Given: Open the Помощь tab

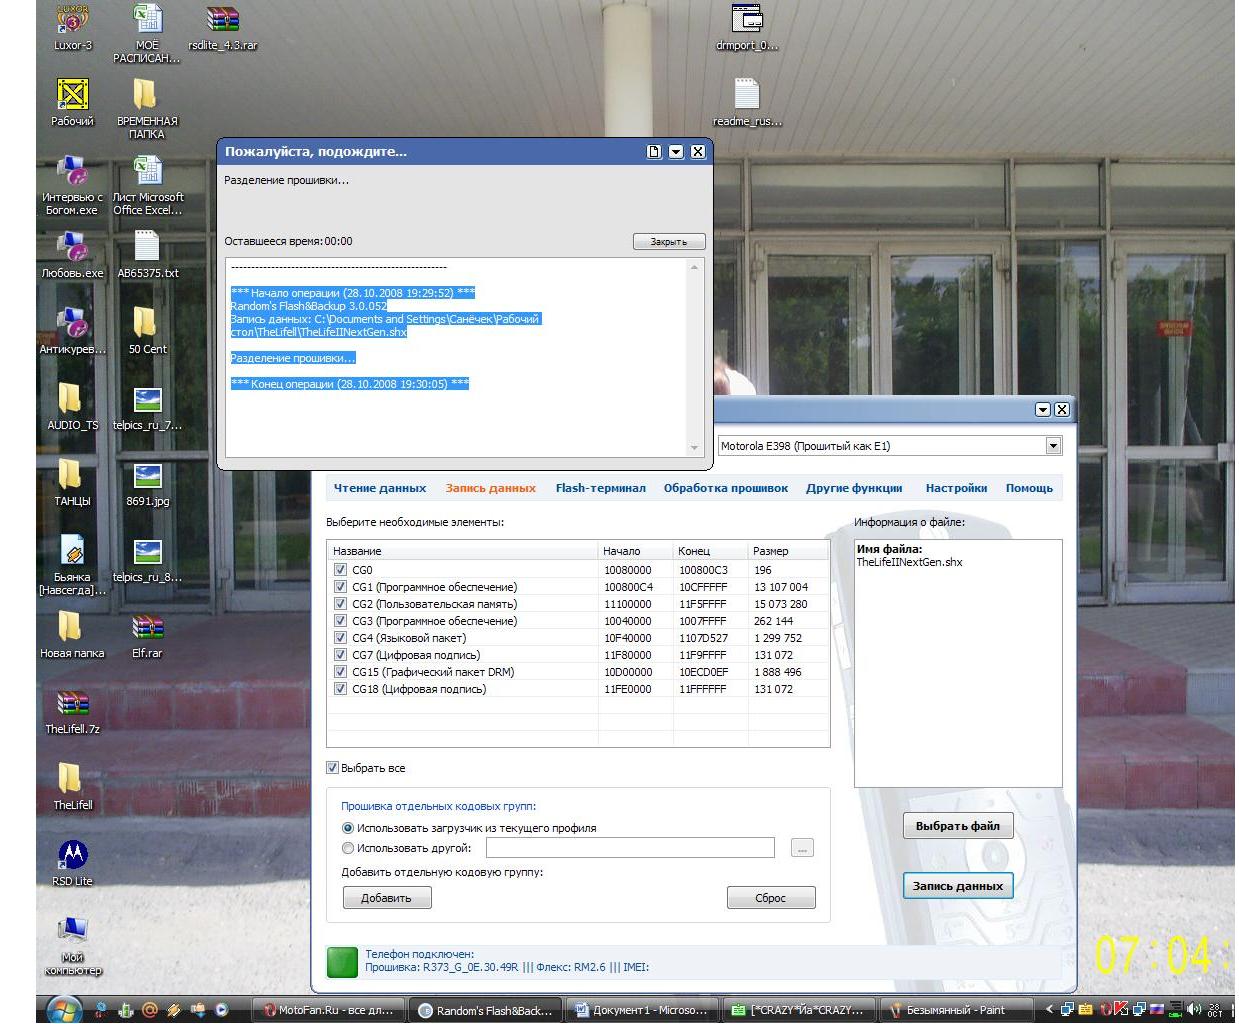Looking at the screenshot, I should pyautogui.click(x=1029, y=488).
